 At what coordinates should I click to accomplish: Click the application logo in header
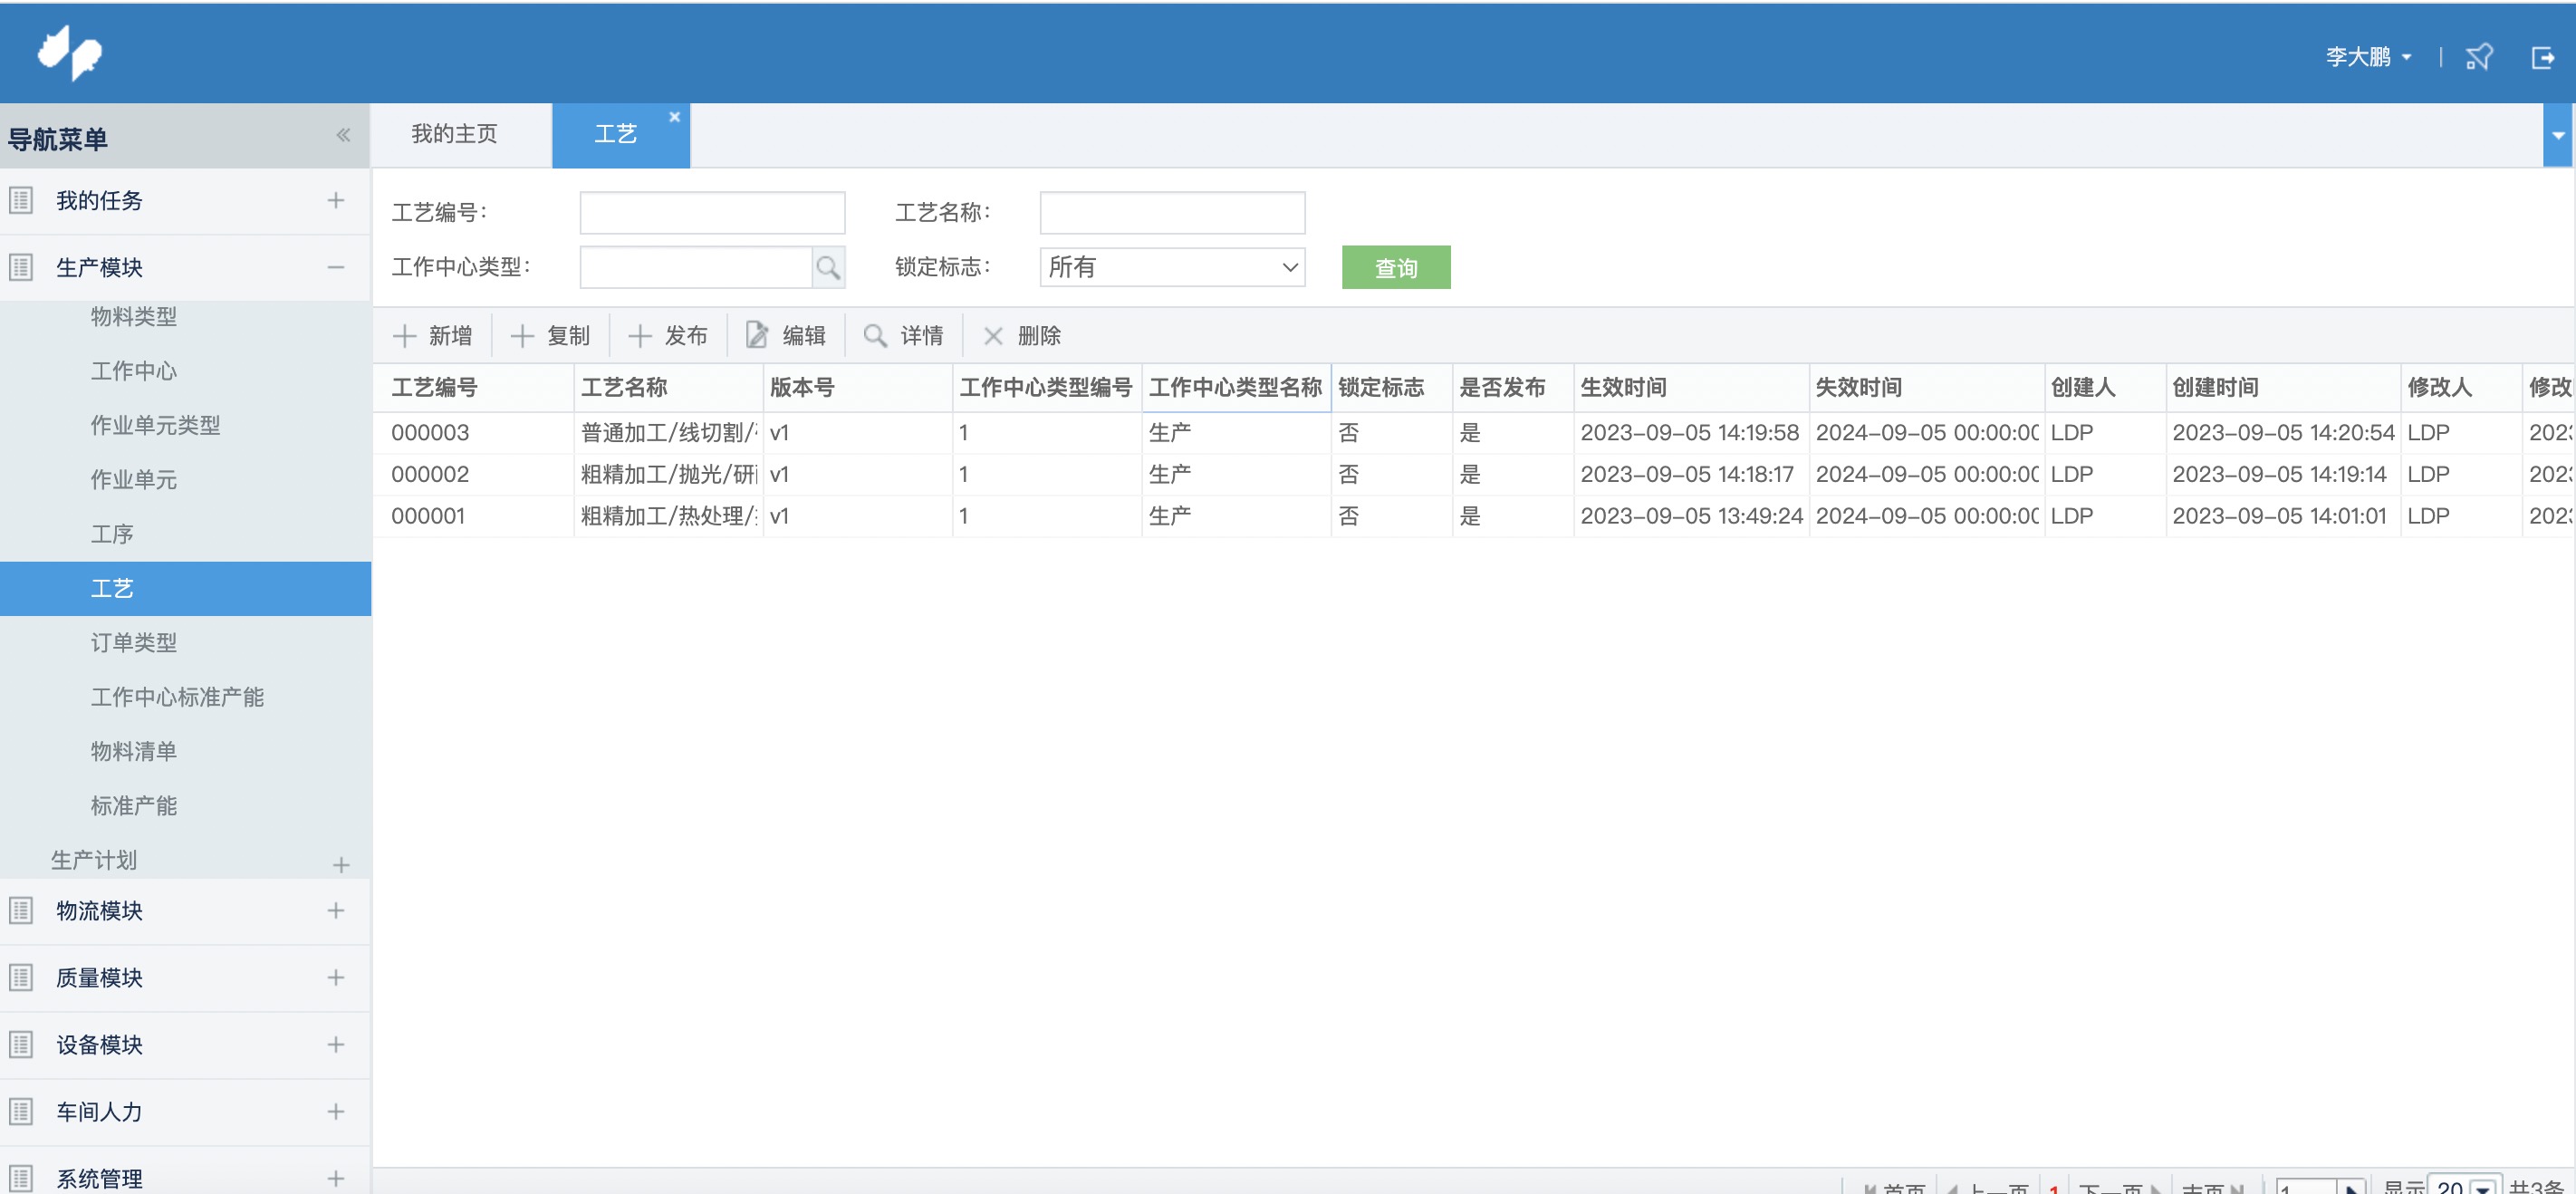coord(70,52)
